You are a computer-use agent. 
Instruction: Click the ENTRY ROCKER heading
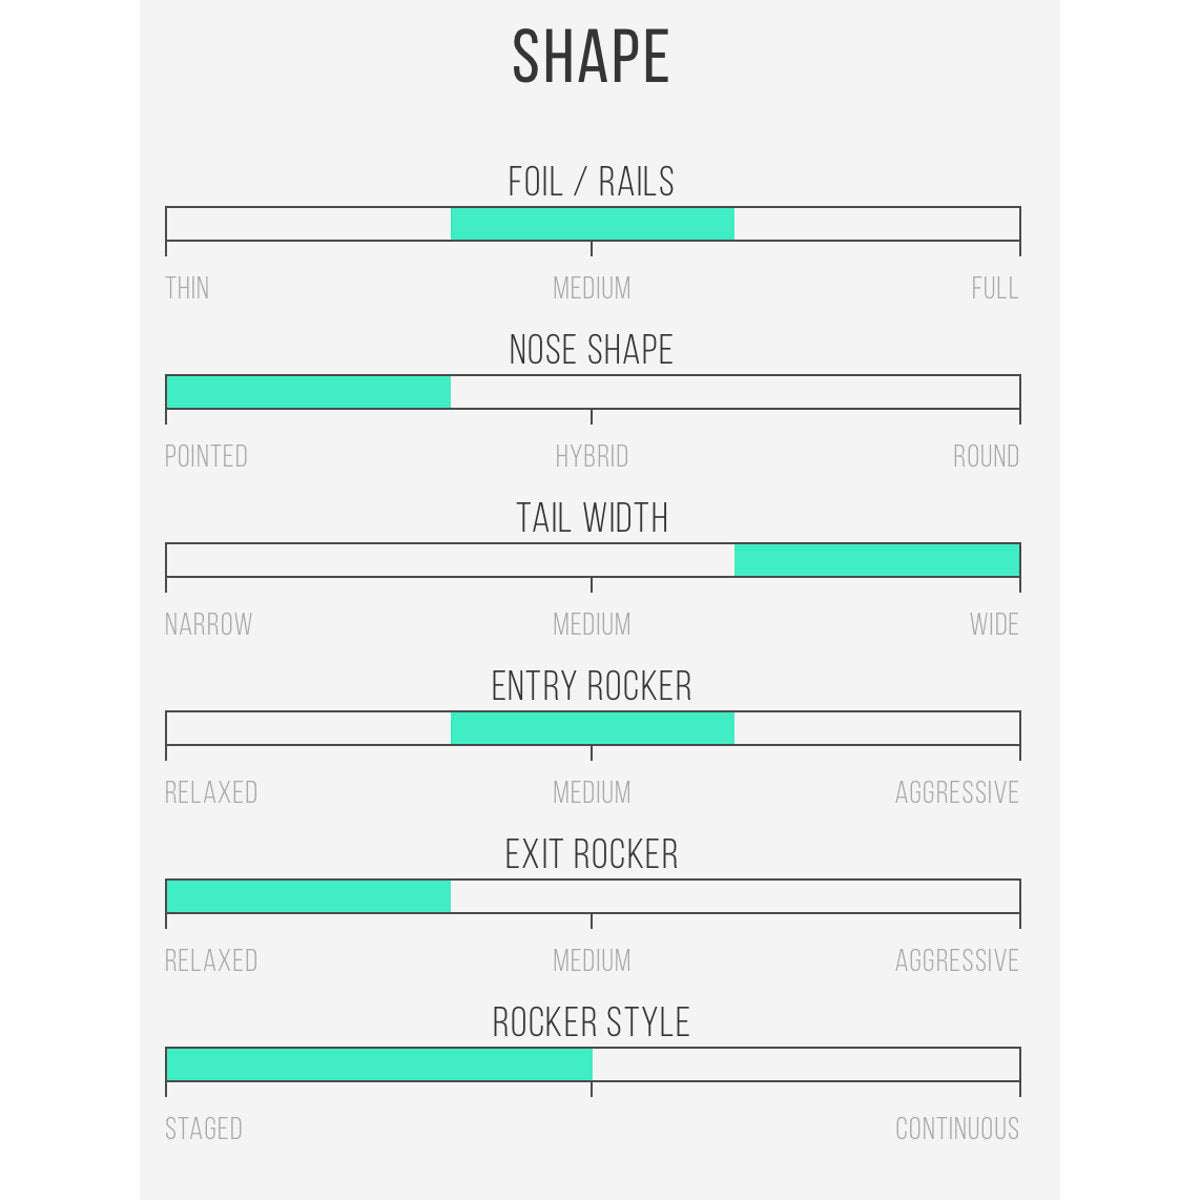click(x=591, y=686)
